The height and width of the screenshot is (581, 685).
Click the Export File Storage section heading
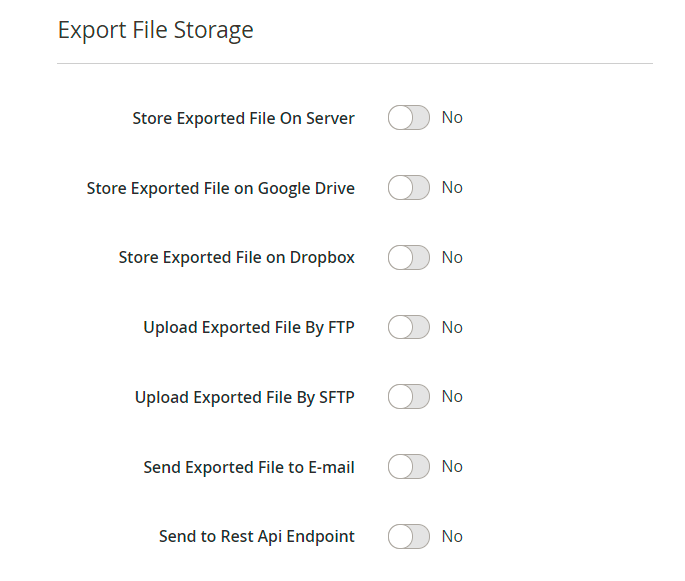tap(155, 30)
